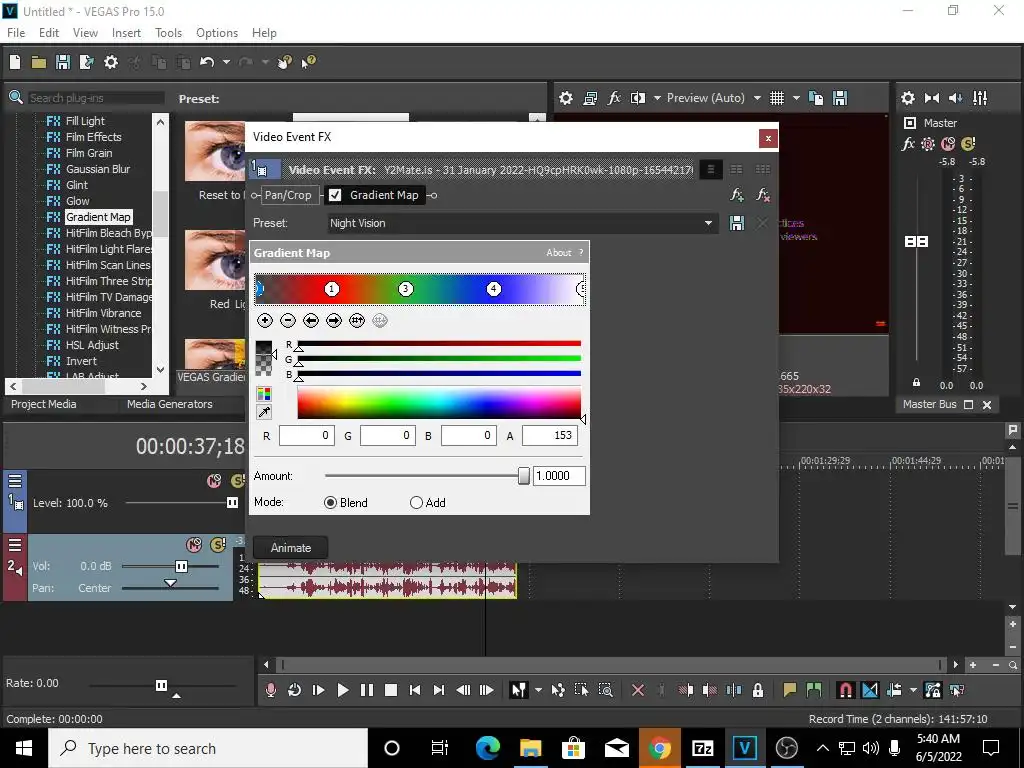
Task: Click the Alpha value field showing 153
Action: point(550,436)
